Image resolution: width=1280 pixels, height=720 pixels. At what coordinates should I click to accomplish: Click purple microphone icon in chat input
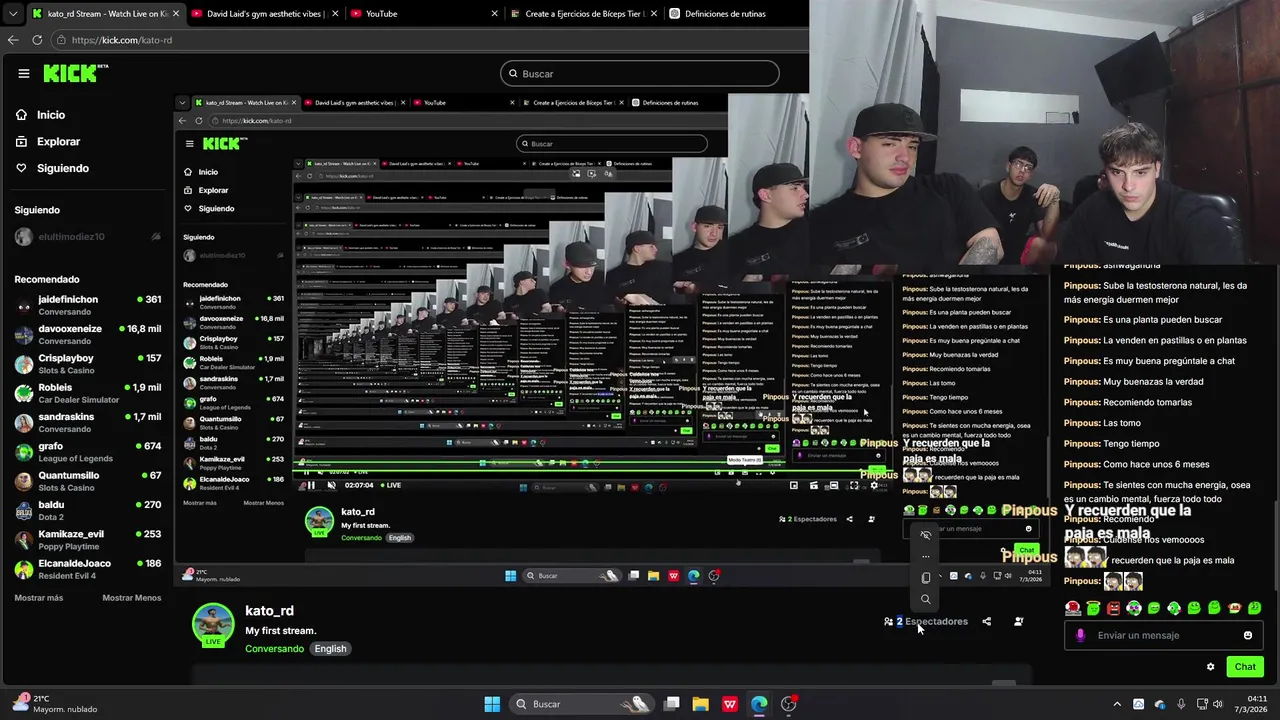1080,635
